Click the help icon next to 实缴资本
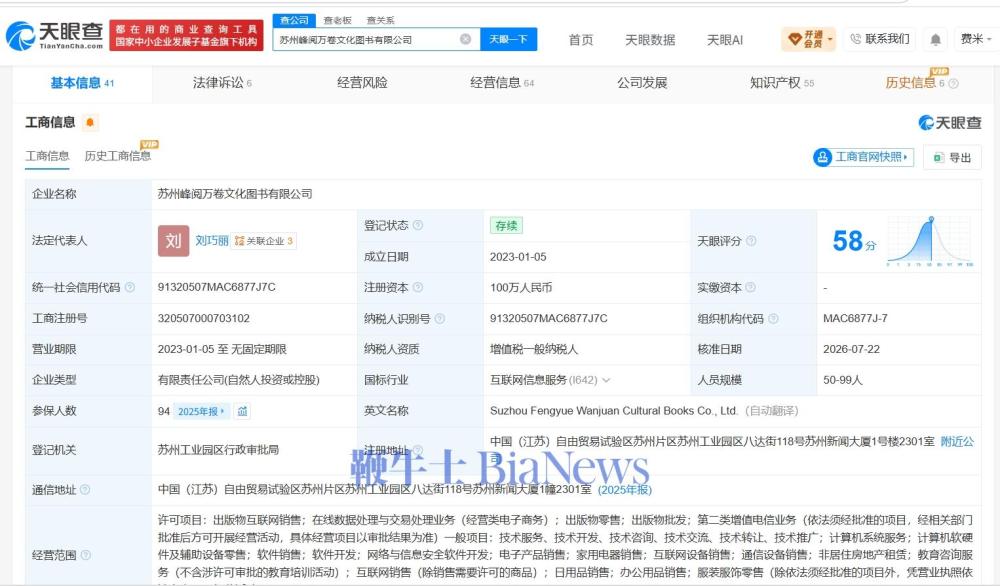 [751, 288]
